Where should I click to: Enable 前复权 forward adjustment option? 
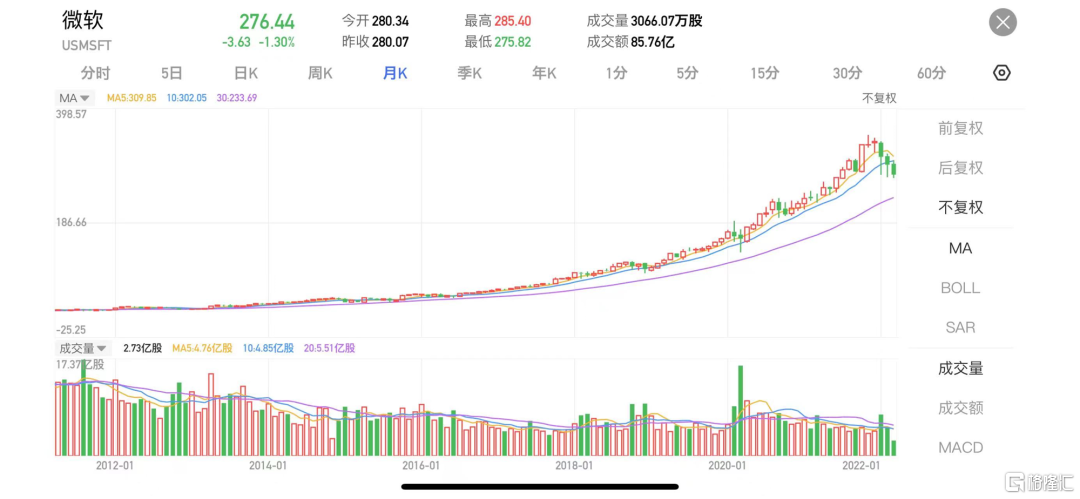click(x=960, y=128)
